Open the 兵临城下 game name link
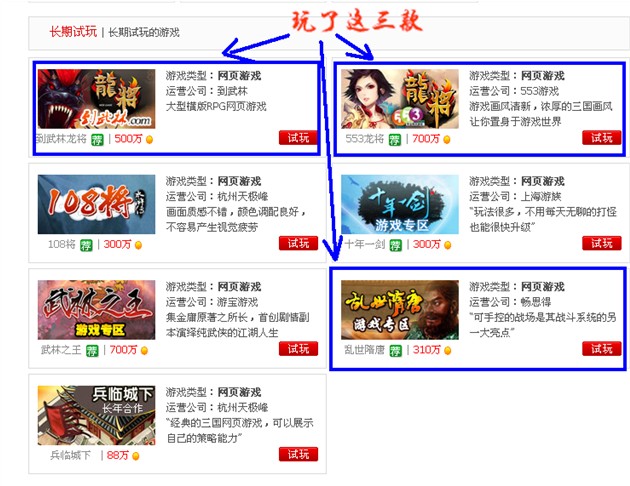630x486 pixels. [x=70, y=455]
